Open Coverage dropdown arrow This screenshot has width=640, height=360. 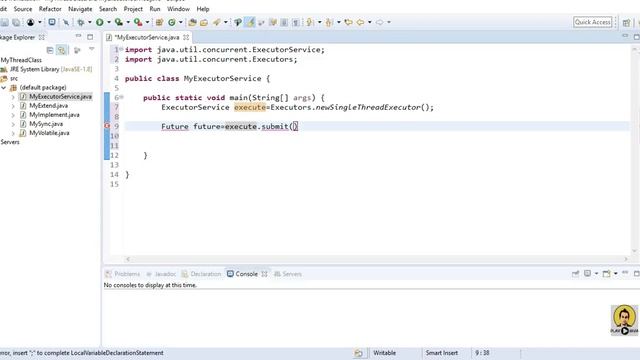click(128, 22)
